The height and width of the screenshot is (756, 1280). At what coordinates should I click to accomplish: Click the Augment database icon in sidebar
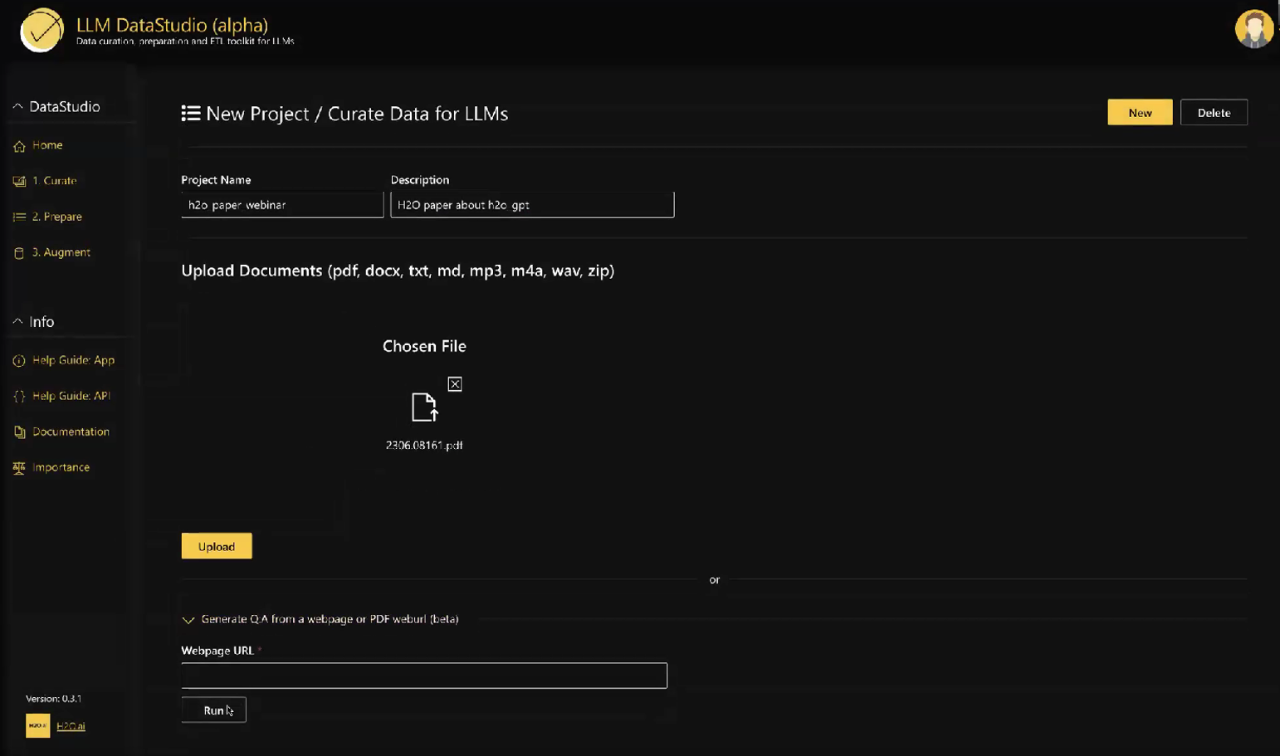(x=19, y=253)
